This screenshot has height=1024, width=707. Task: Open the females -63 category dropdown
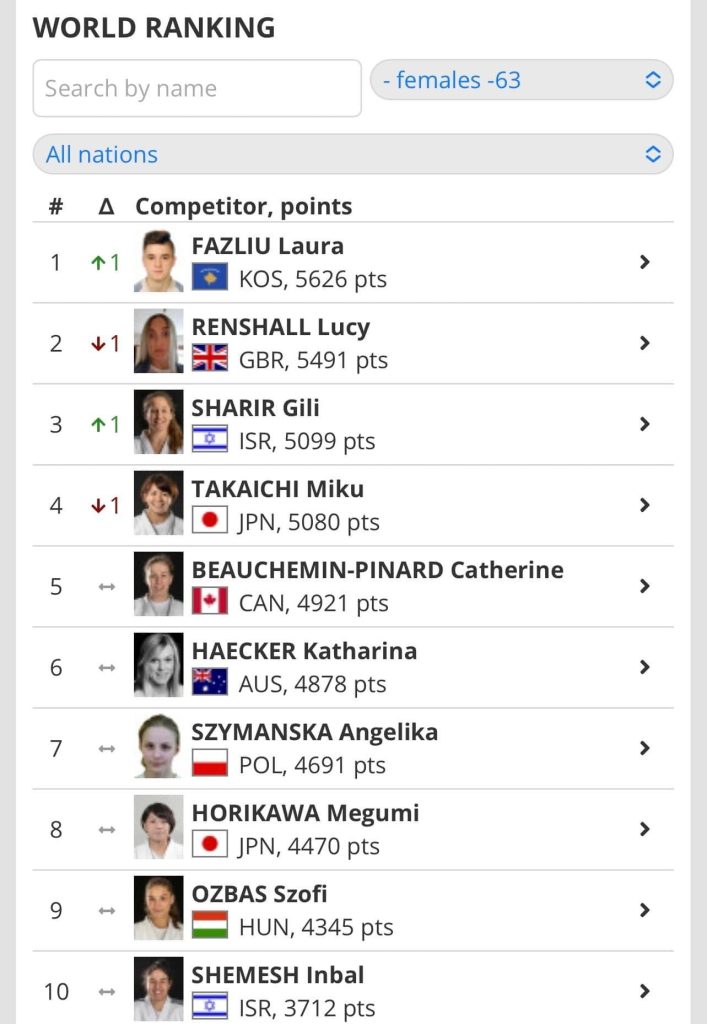pyautogui.click(x=522, y=80)
